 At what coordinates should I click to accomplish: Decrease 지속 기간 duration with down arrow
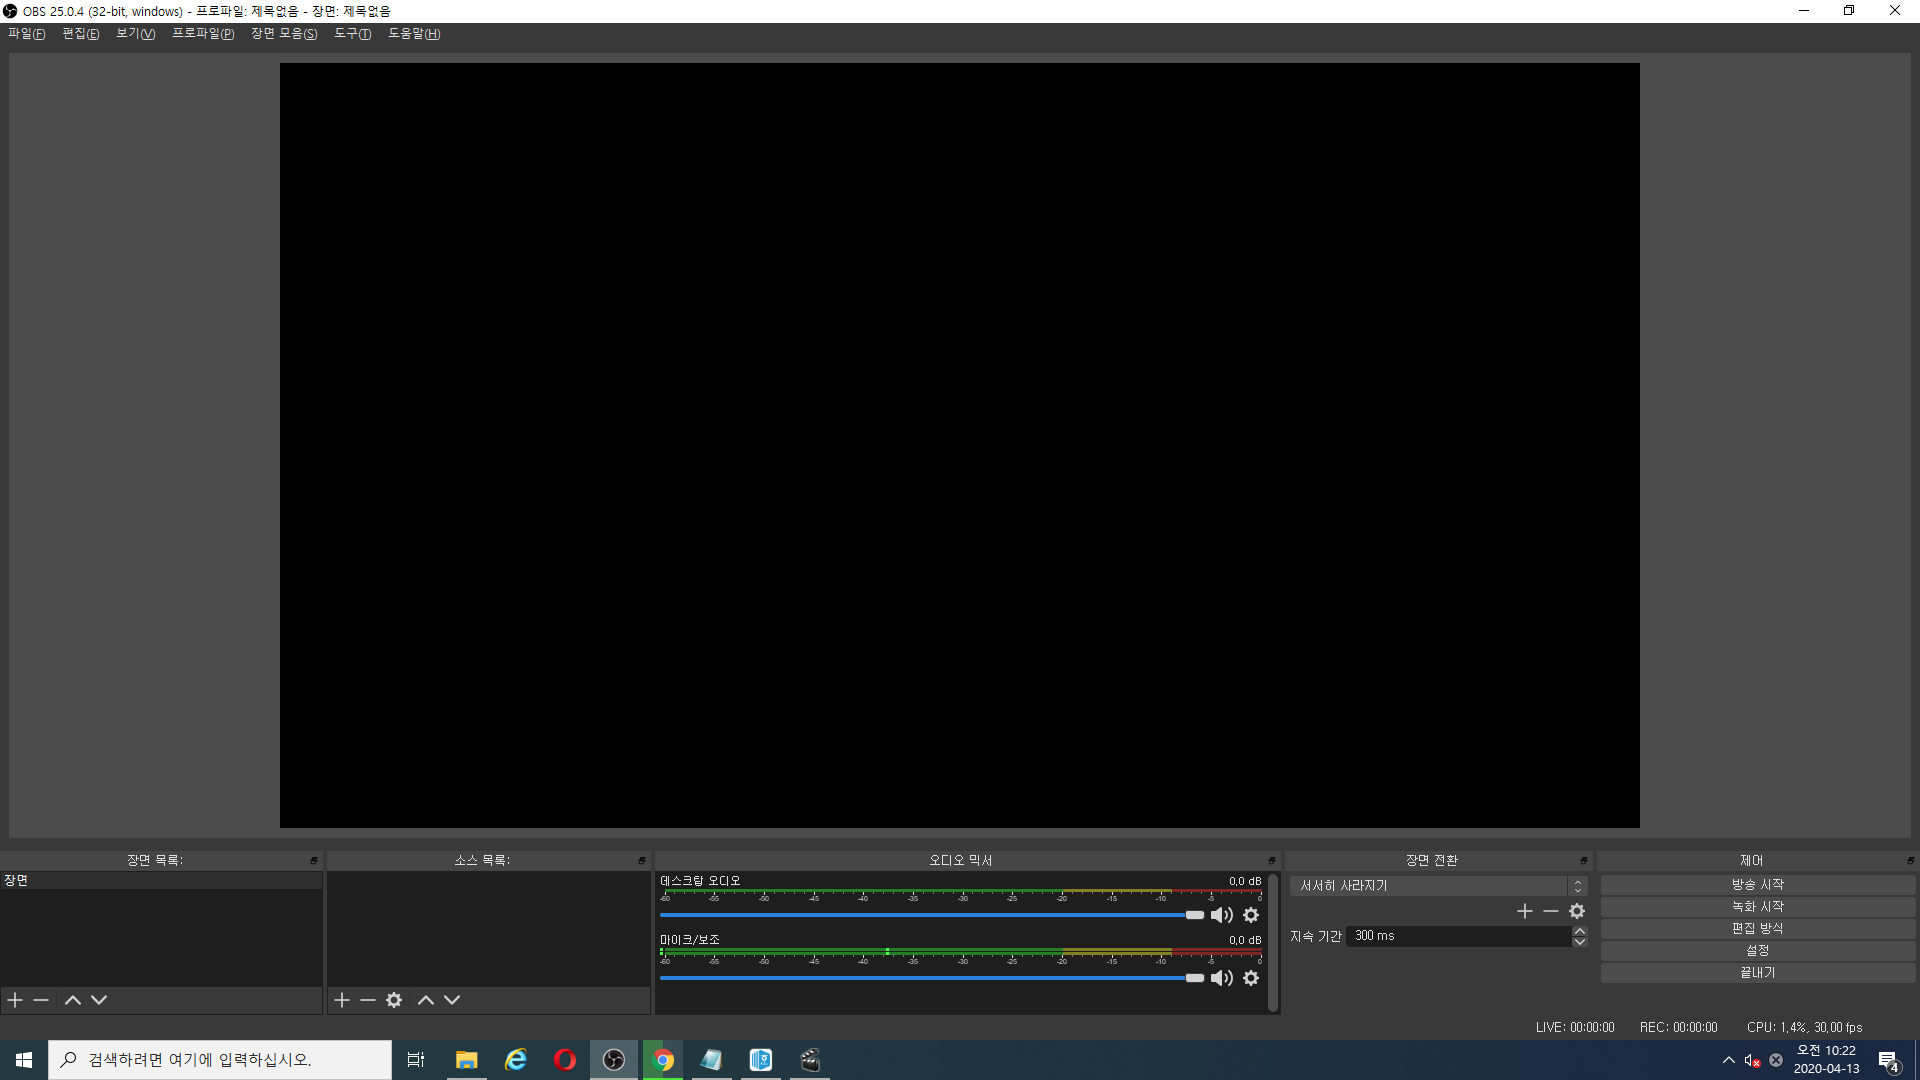point(1580,942)
